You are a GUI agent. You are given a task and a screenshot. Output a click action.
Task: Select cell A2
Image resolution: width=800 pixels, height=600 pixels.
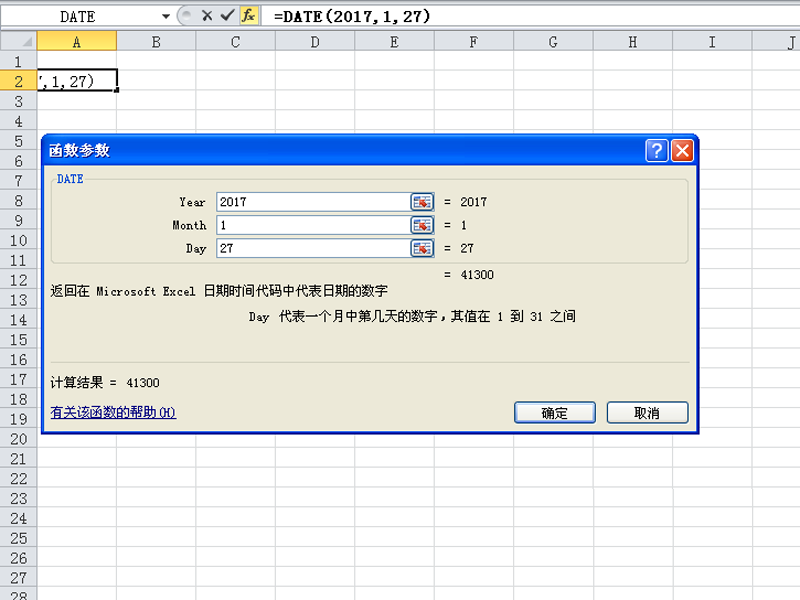click(x=77, y=78)
